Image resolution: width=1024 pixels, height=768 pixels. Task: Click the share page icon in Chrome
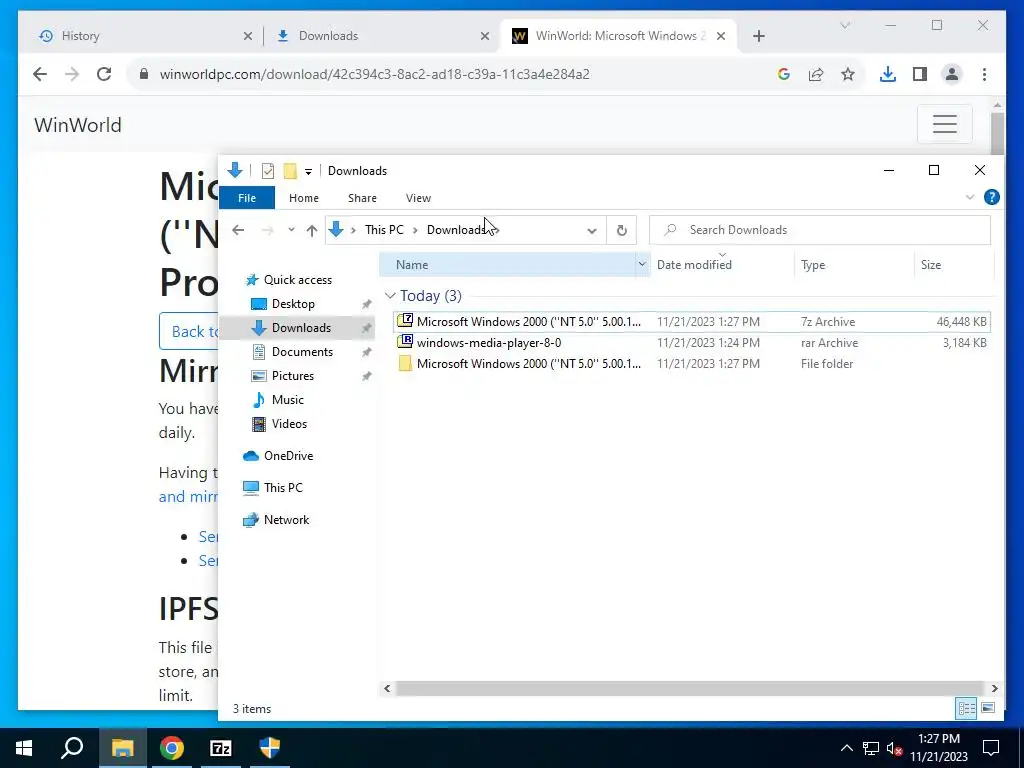(816, 74)
